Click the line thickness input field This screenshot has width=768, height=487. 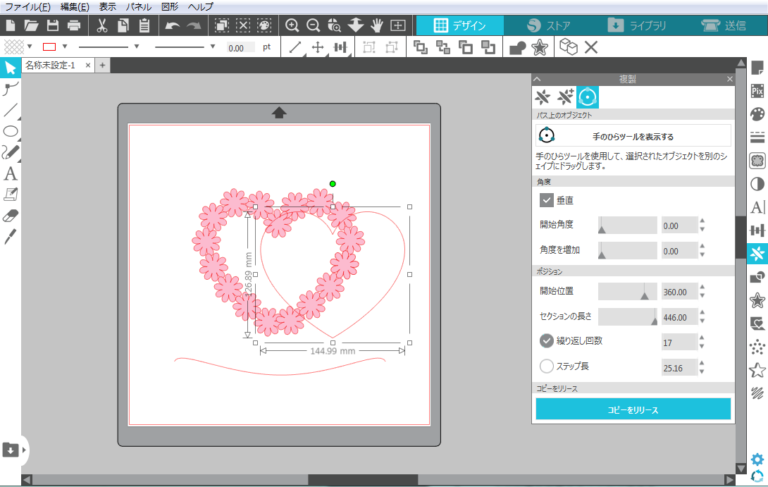pos(240,48)
